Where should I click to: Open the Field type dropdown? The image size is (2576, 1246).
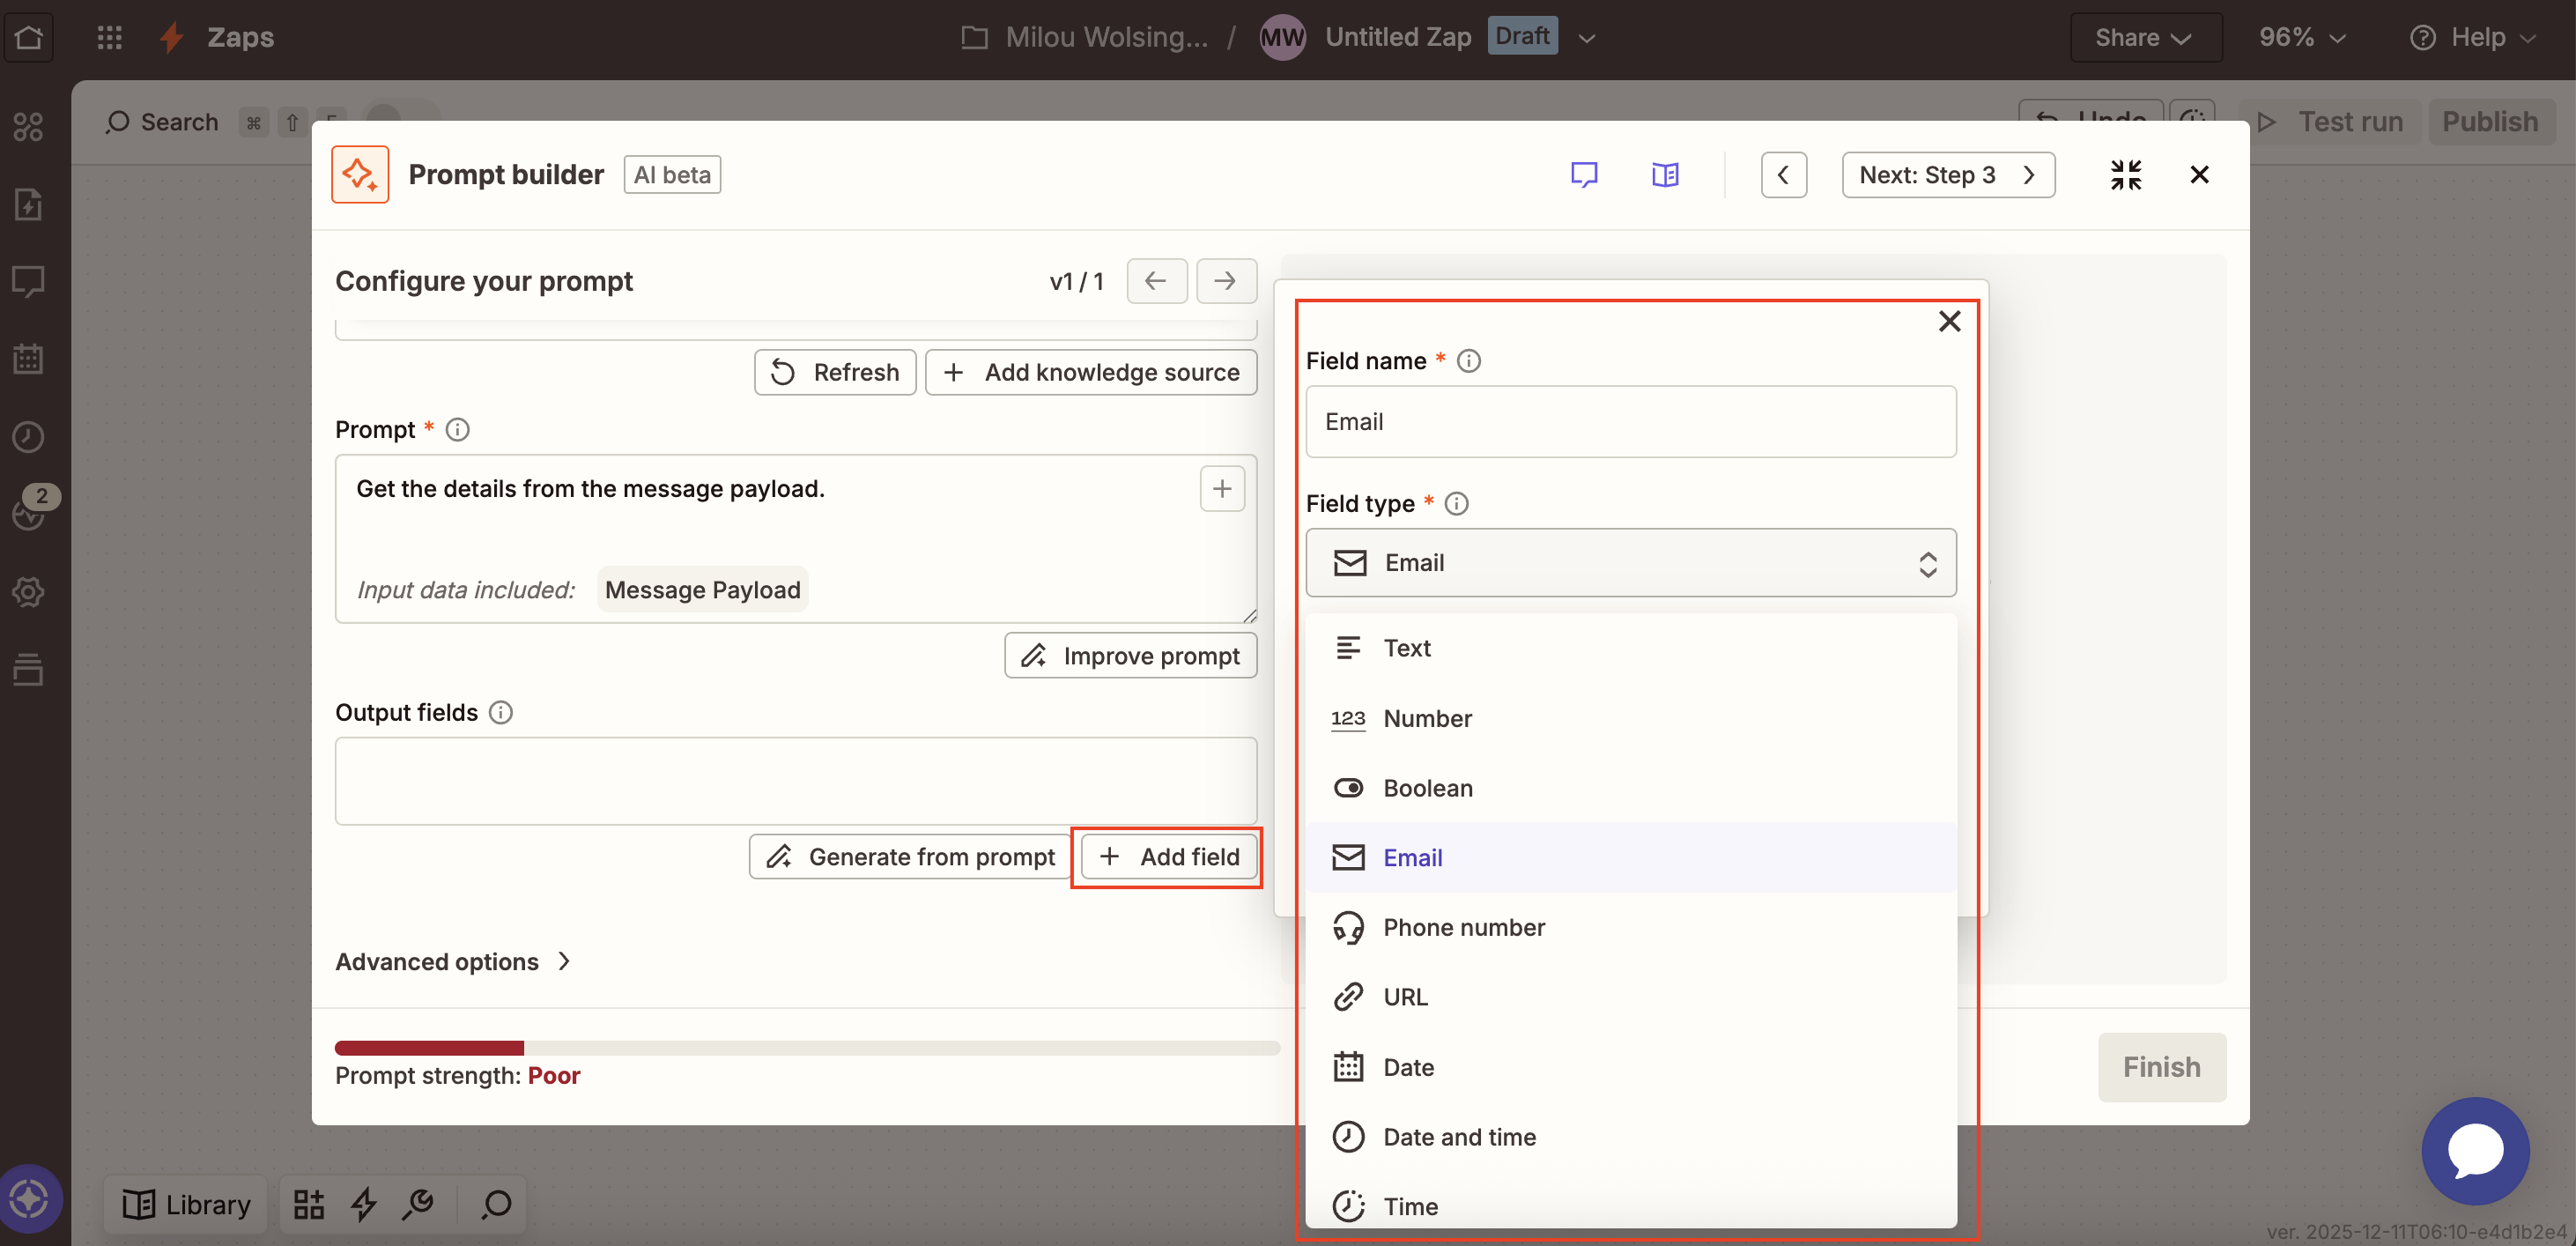[1631, 563]
